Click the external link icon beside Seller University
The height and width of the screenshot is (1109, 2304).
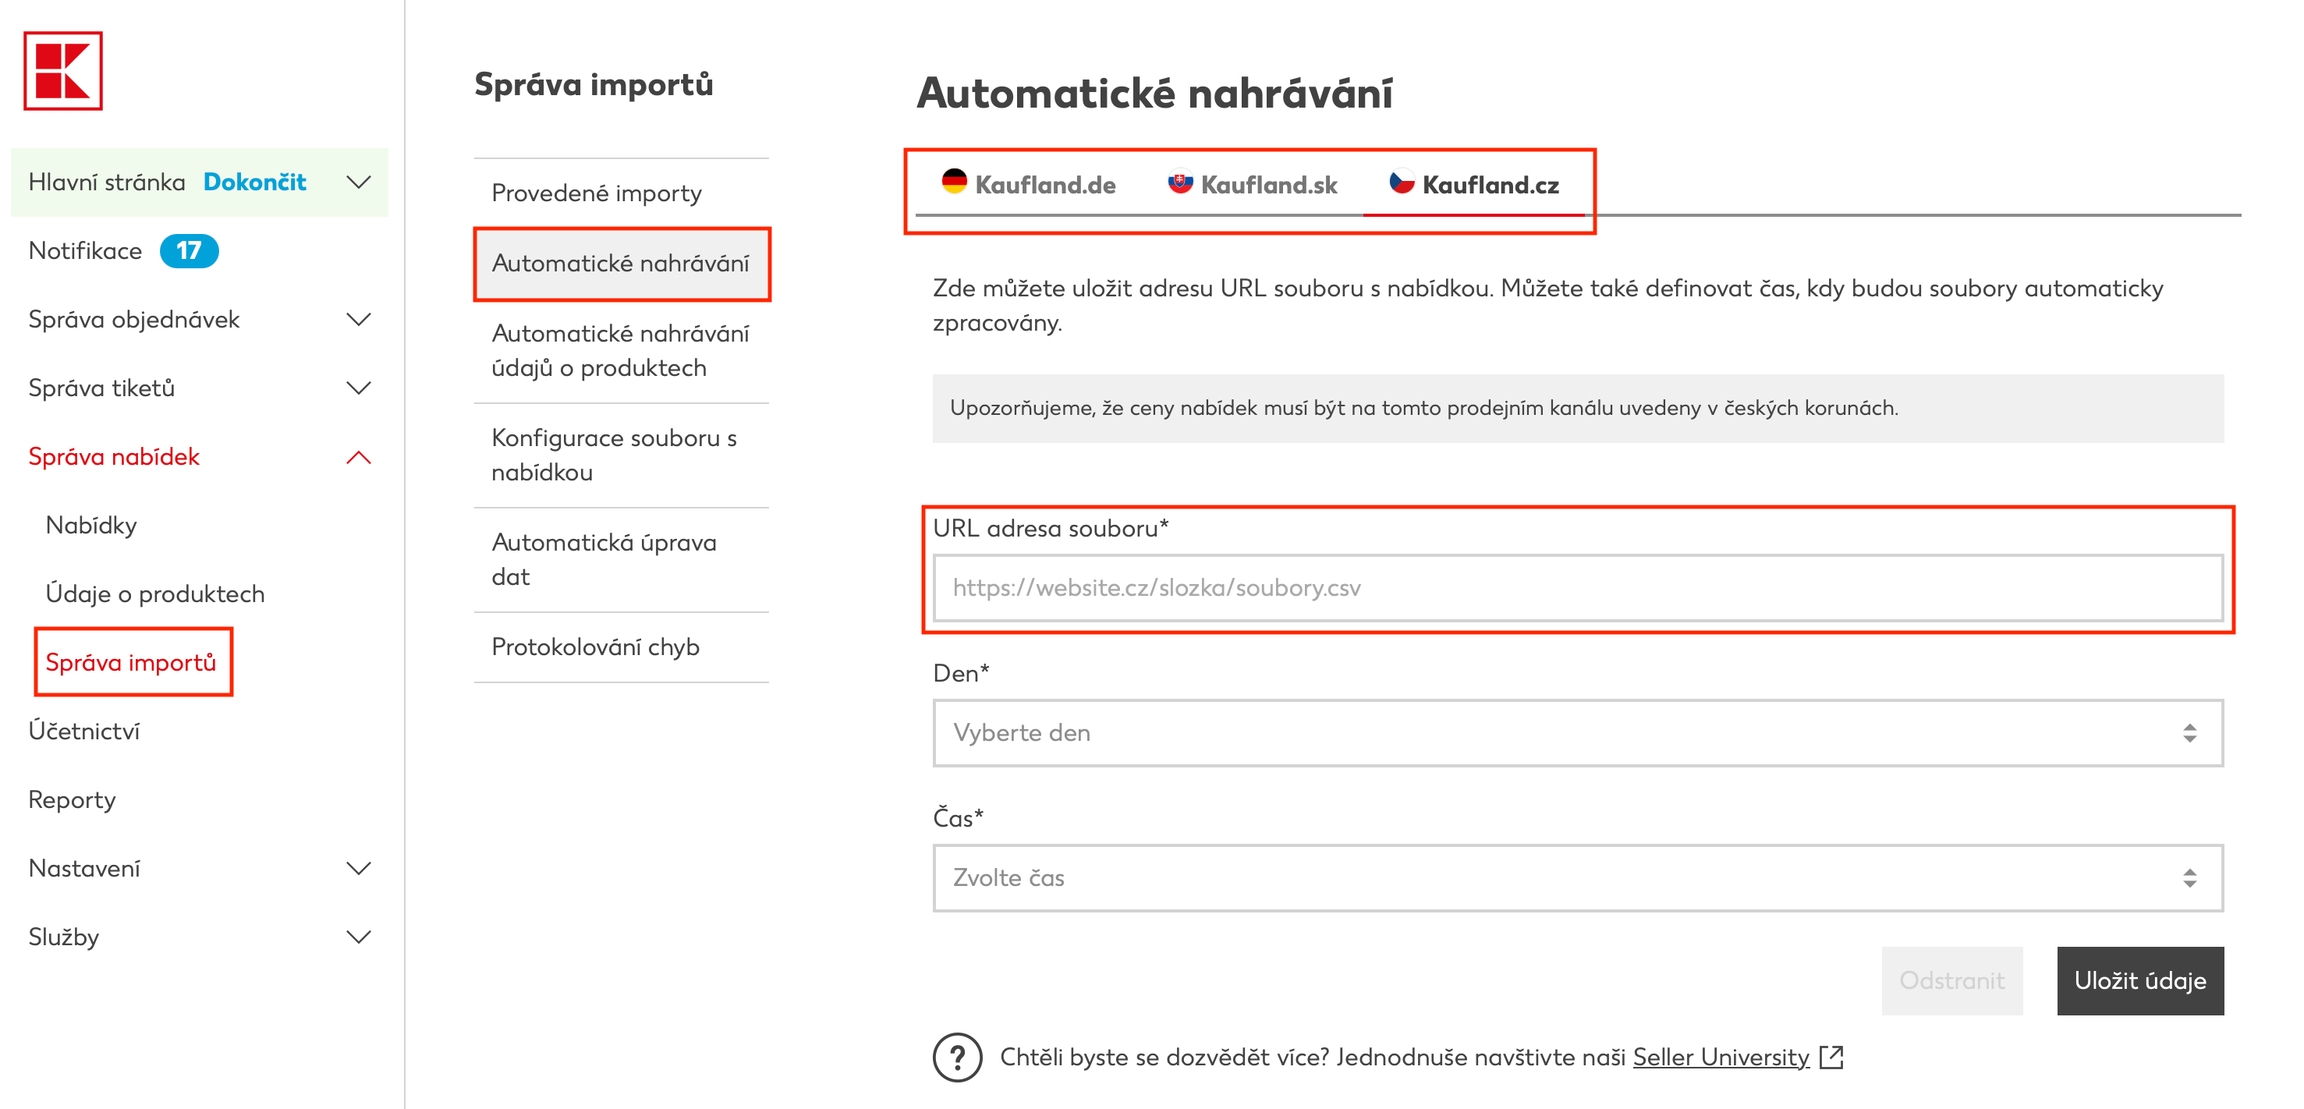point(1831,1057)
